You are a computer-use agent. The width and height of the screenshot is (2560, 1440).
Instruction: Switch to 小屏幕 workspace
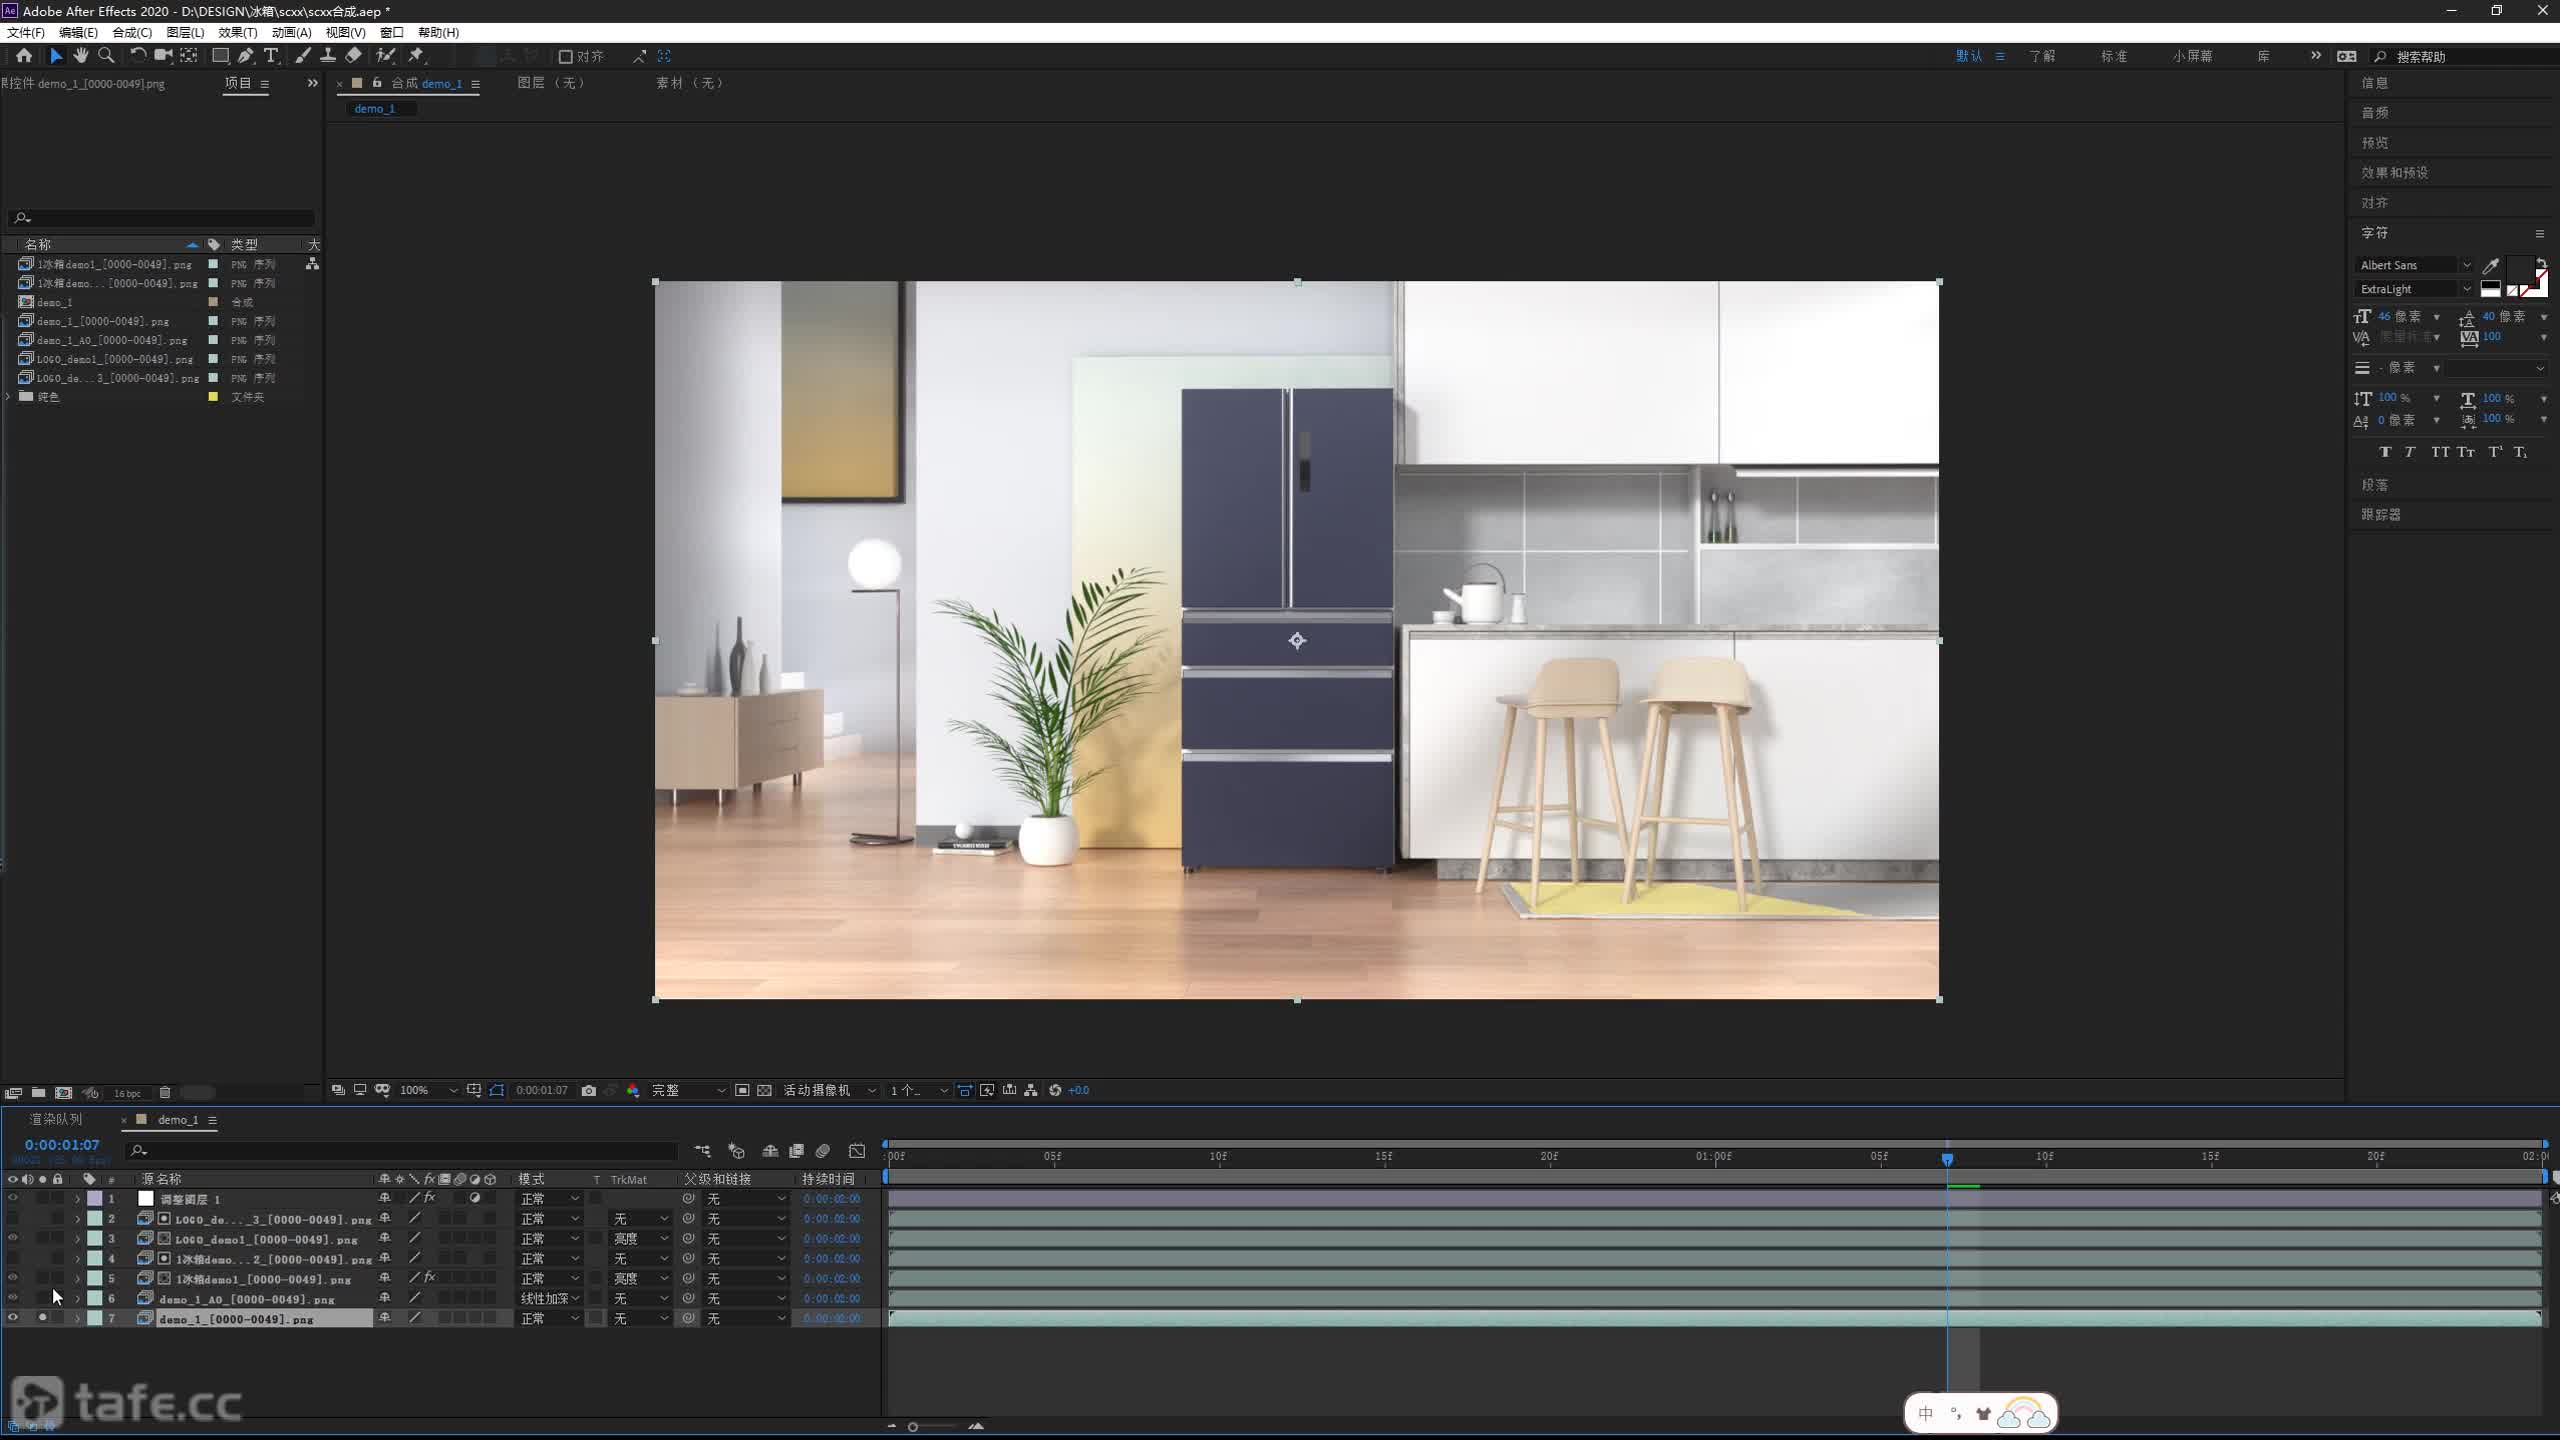pos(2192,56)
